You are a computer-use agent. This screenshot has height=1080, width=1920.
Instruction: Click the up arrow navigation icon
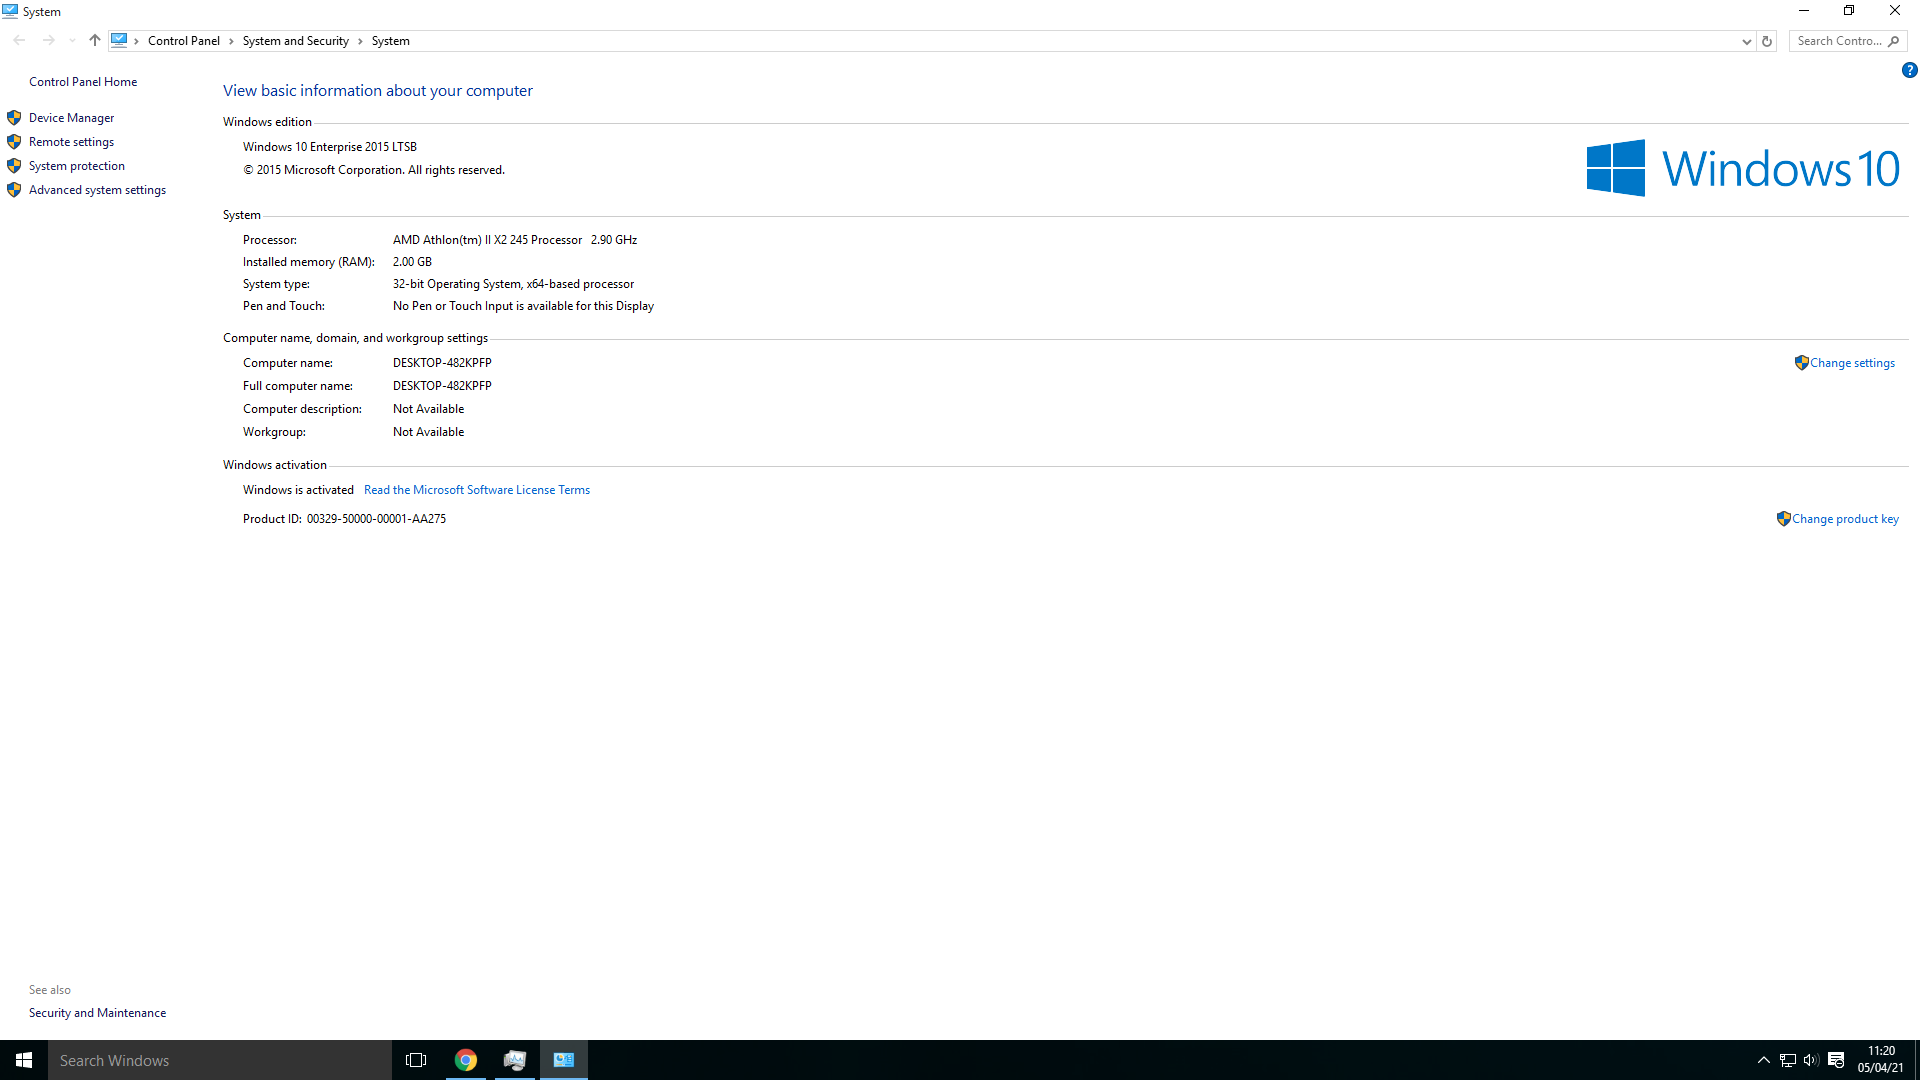95,41
